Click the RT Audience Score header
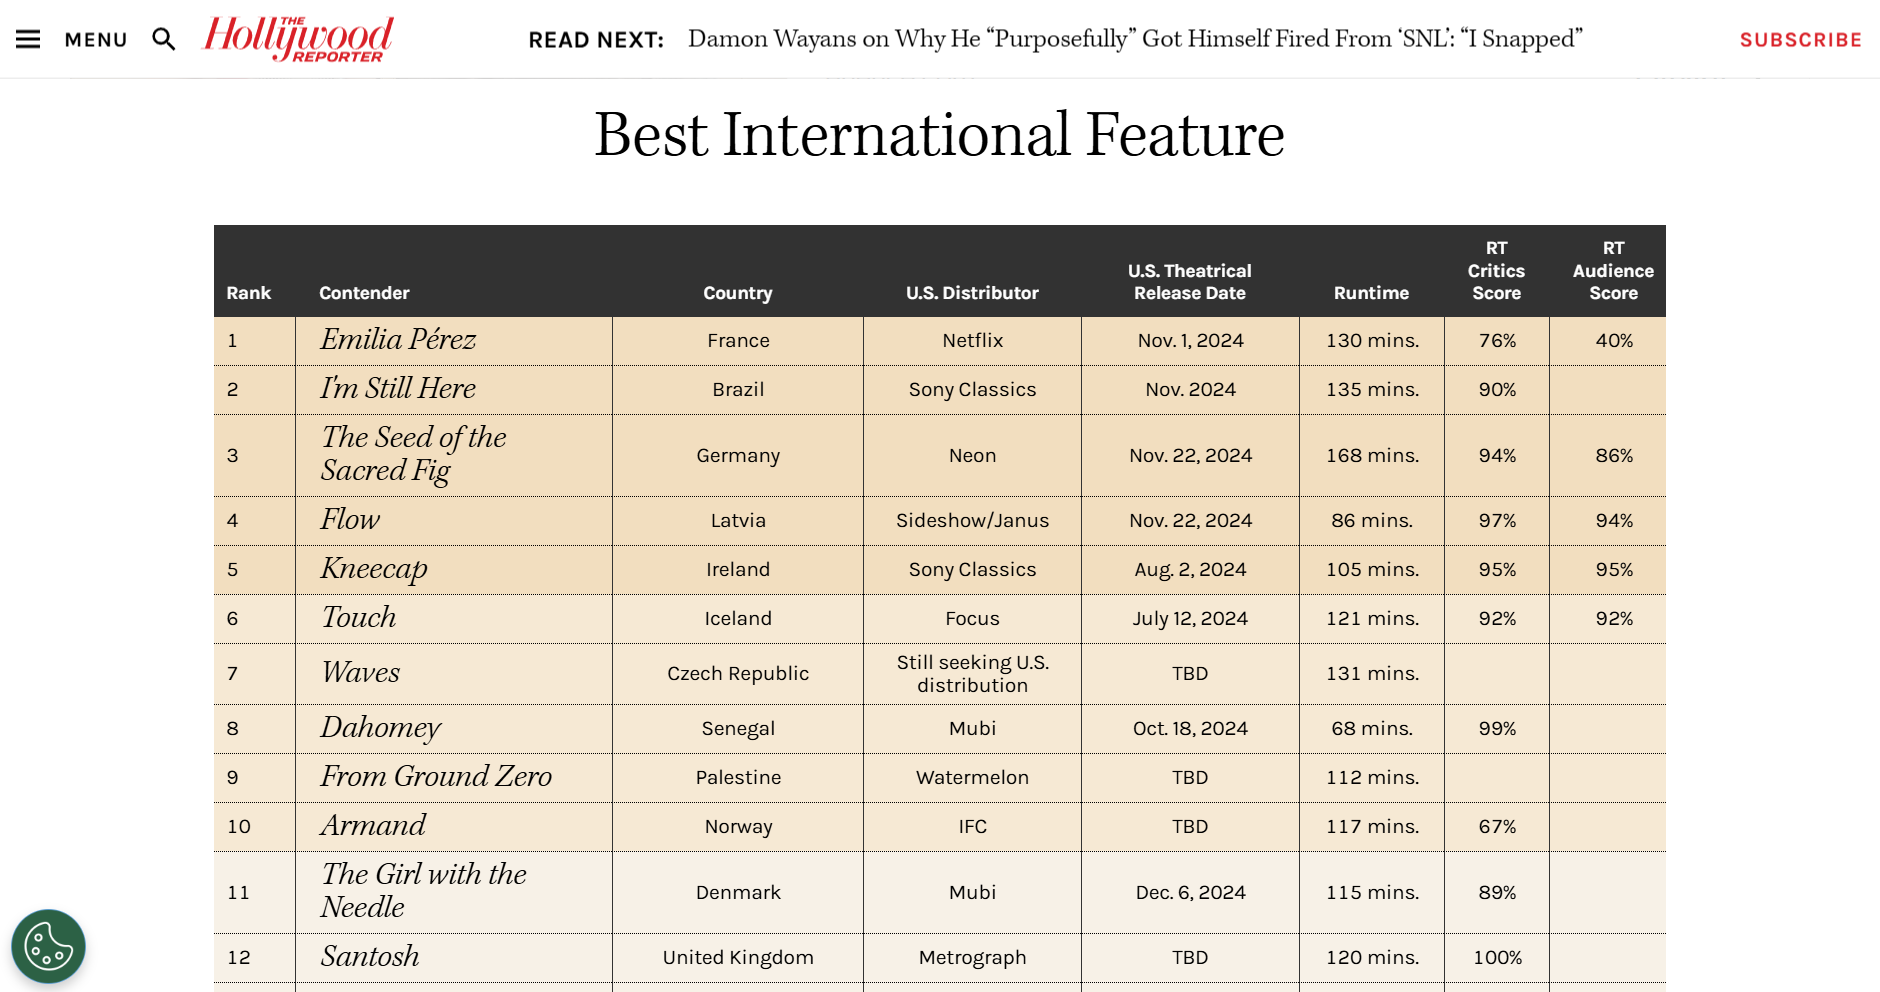 1613,270
